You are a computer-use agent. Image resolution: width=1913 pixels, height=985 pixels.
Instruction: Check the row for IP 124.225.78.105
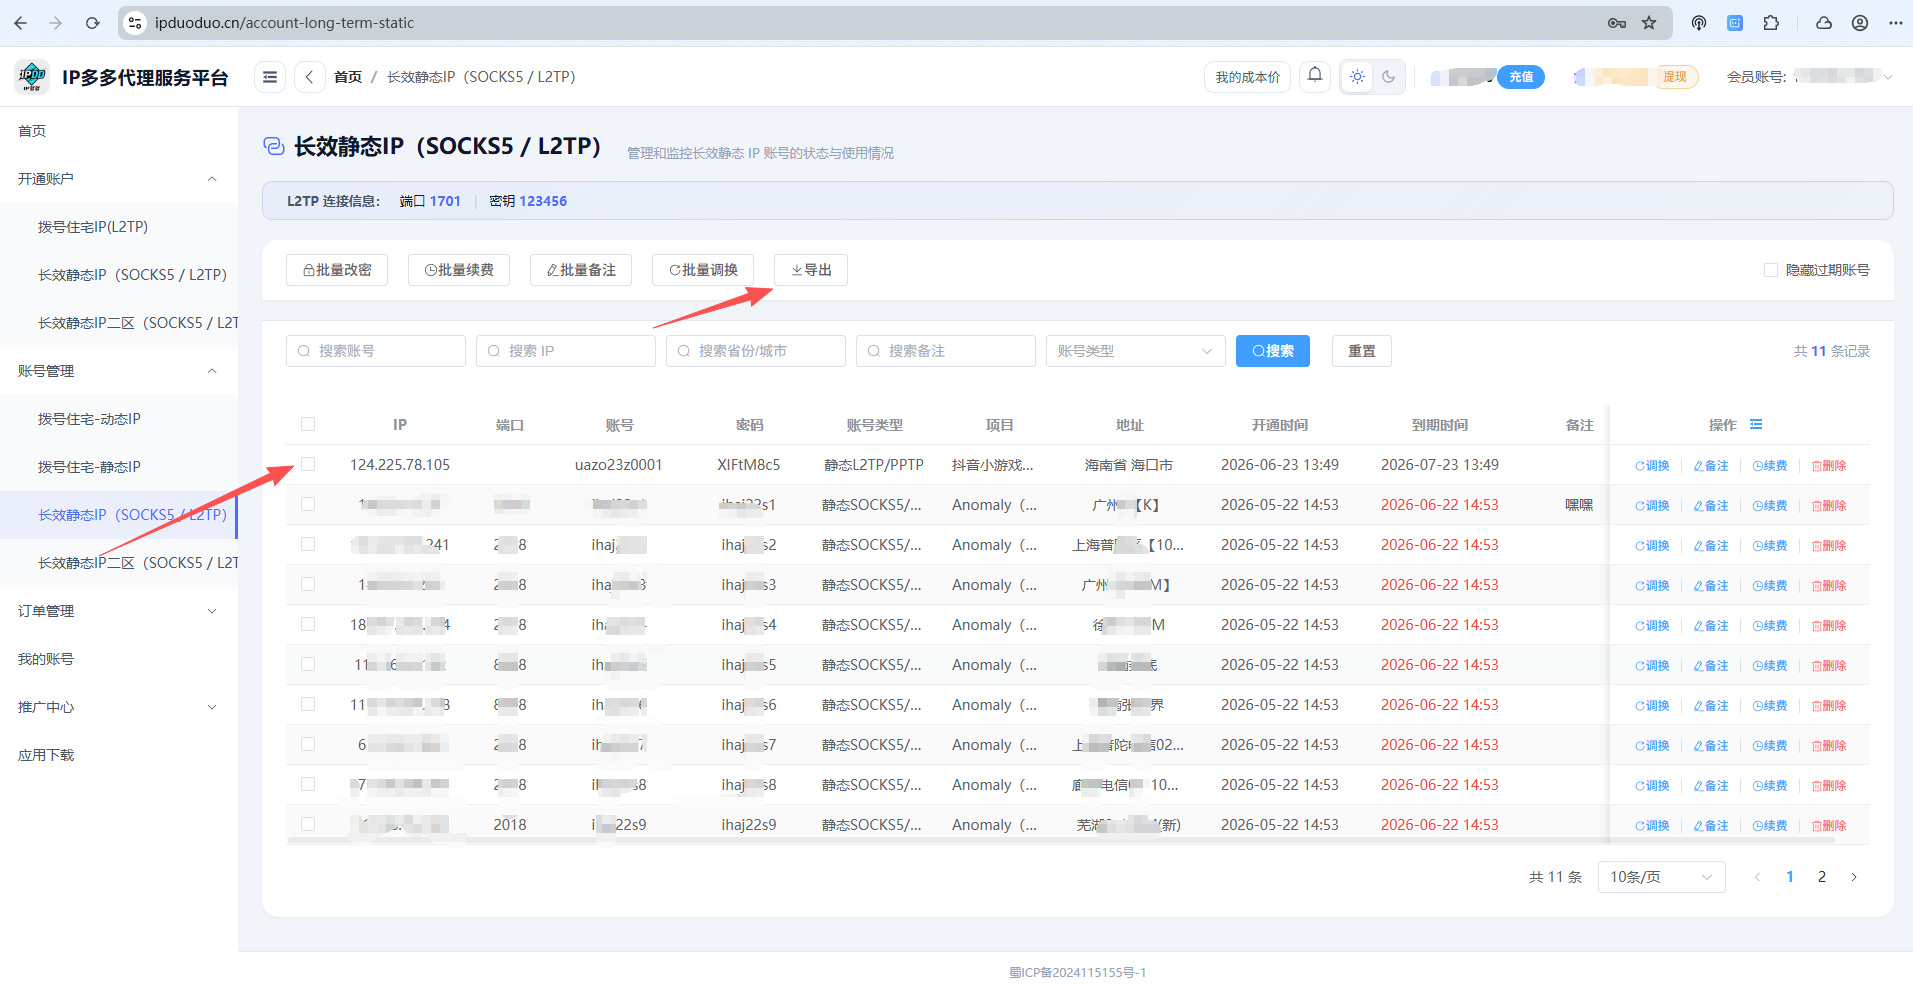click(308, 464)
